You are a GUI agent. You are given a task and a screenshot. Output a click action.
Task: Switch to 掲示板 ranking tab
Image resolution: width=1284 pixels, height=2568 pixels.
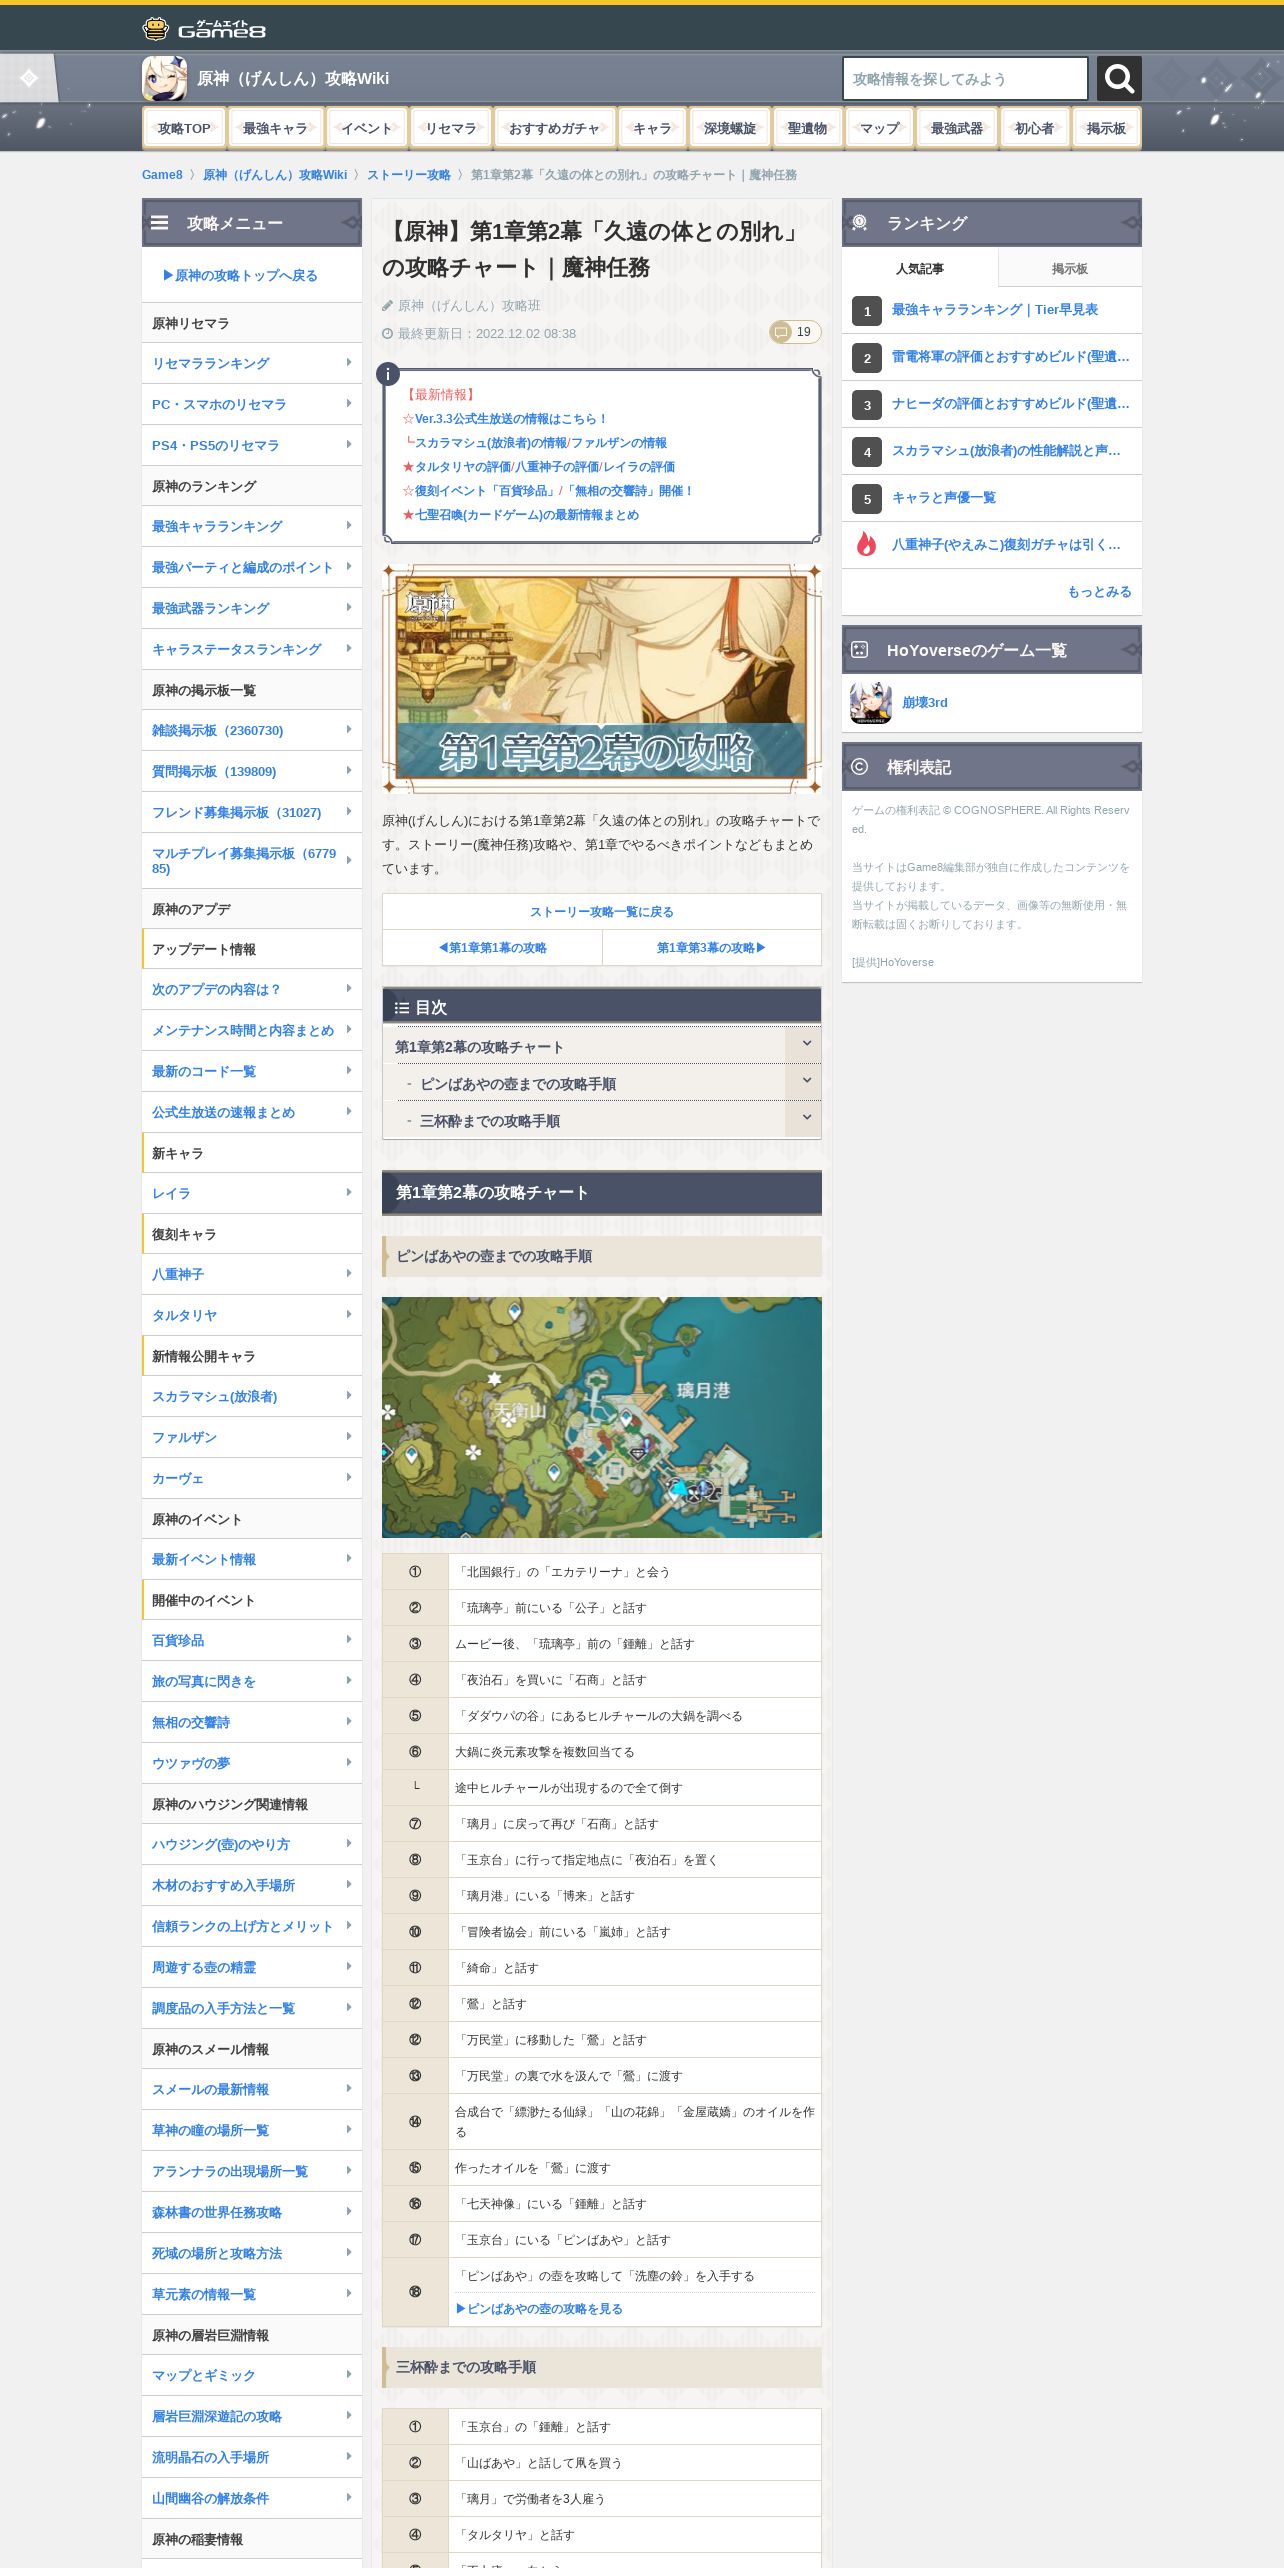coord(1070,268)
